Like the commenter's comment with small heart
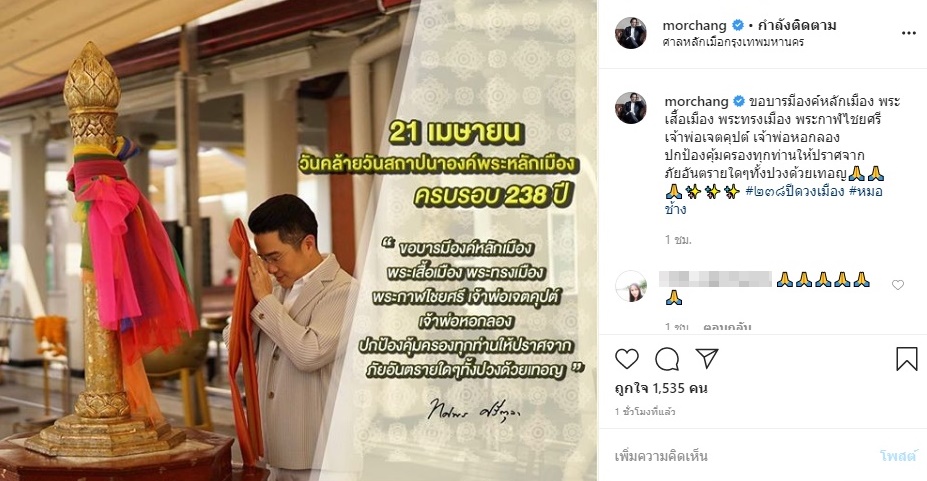Viewport: 927px width, 481px height. pos(897,285)
